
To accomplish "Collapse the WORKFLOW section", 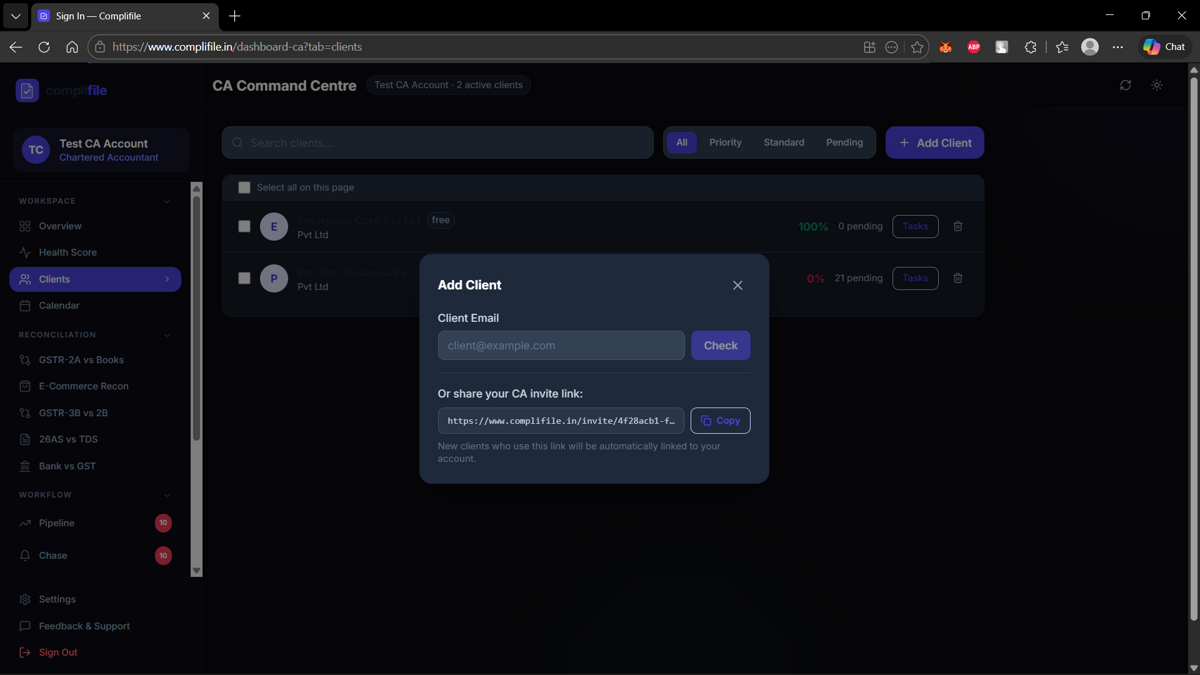I will 167,495.
